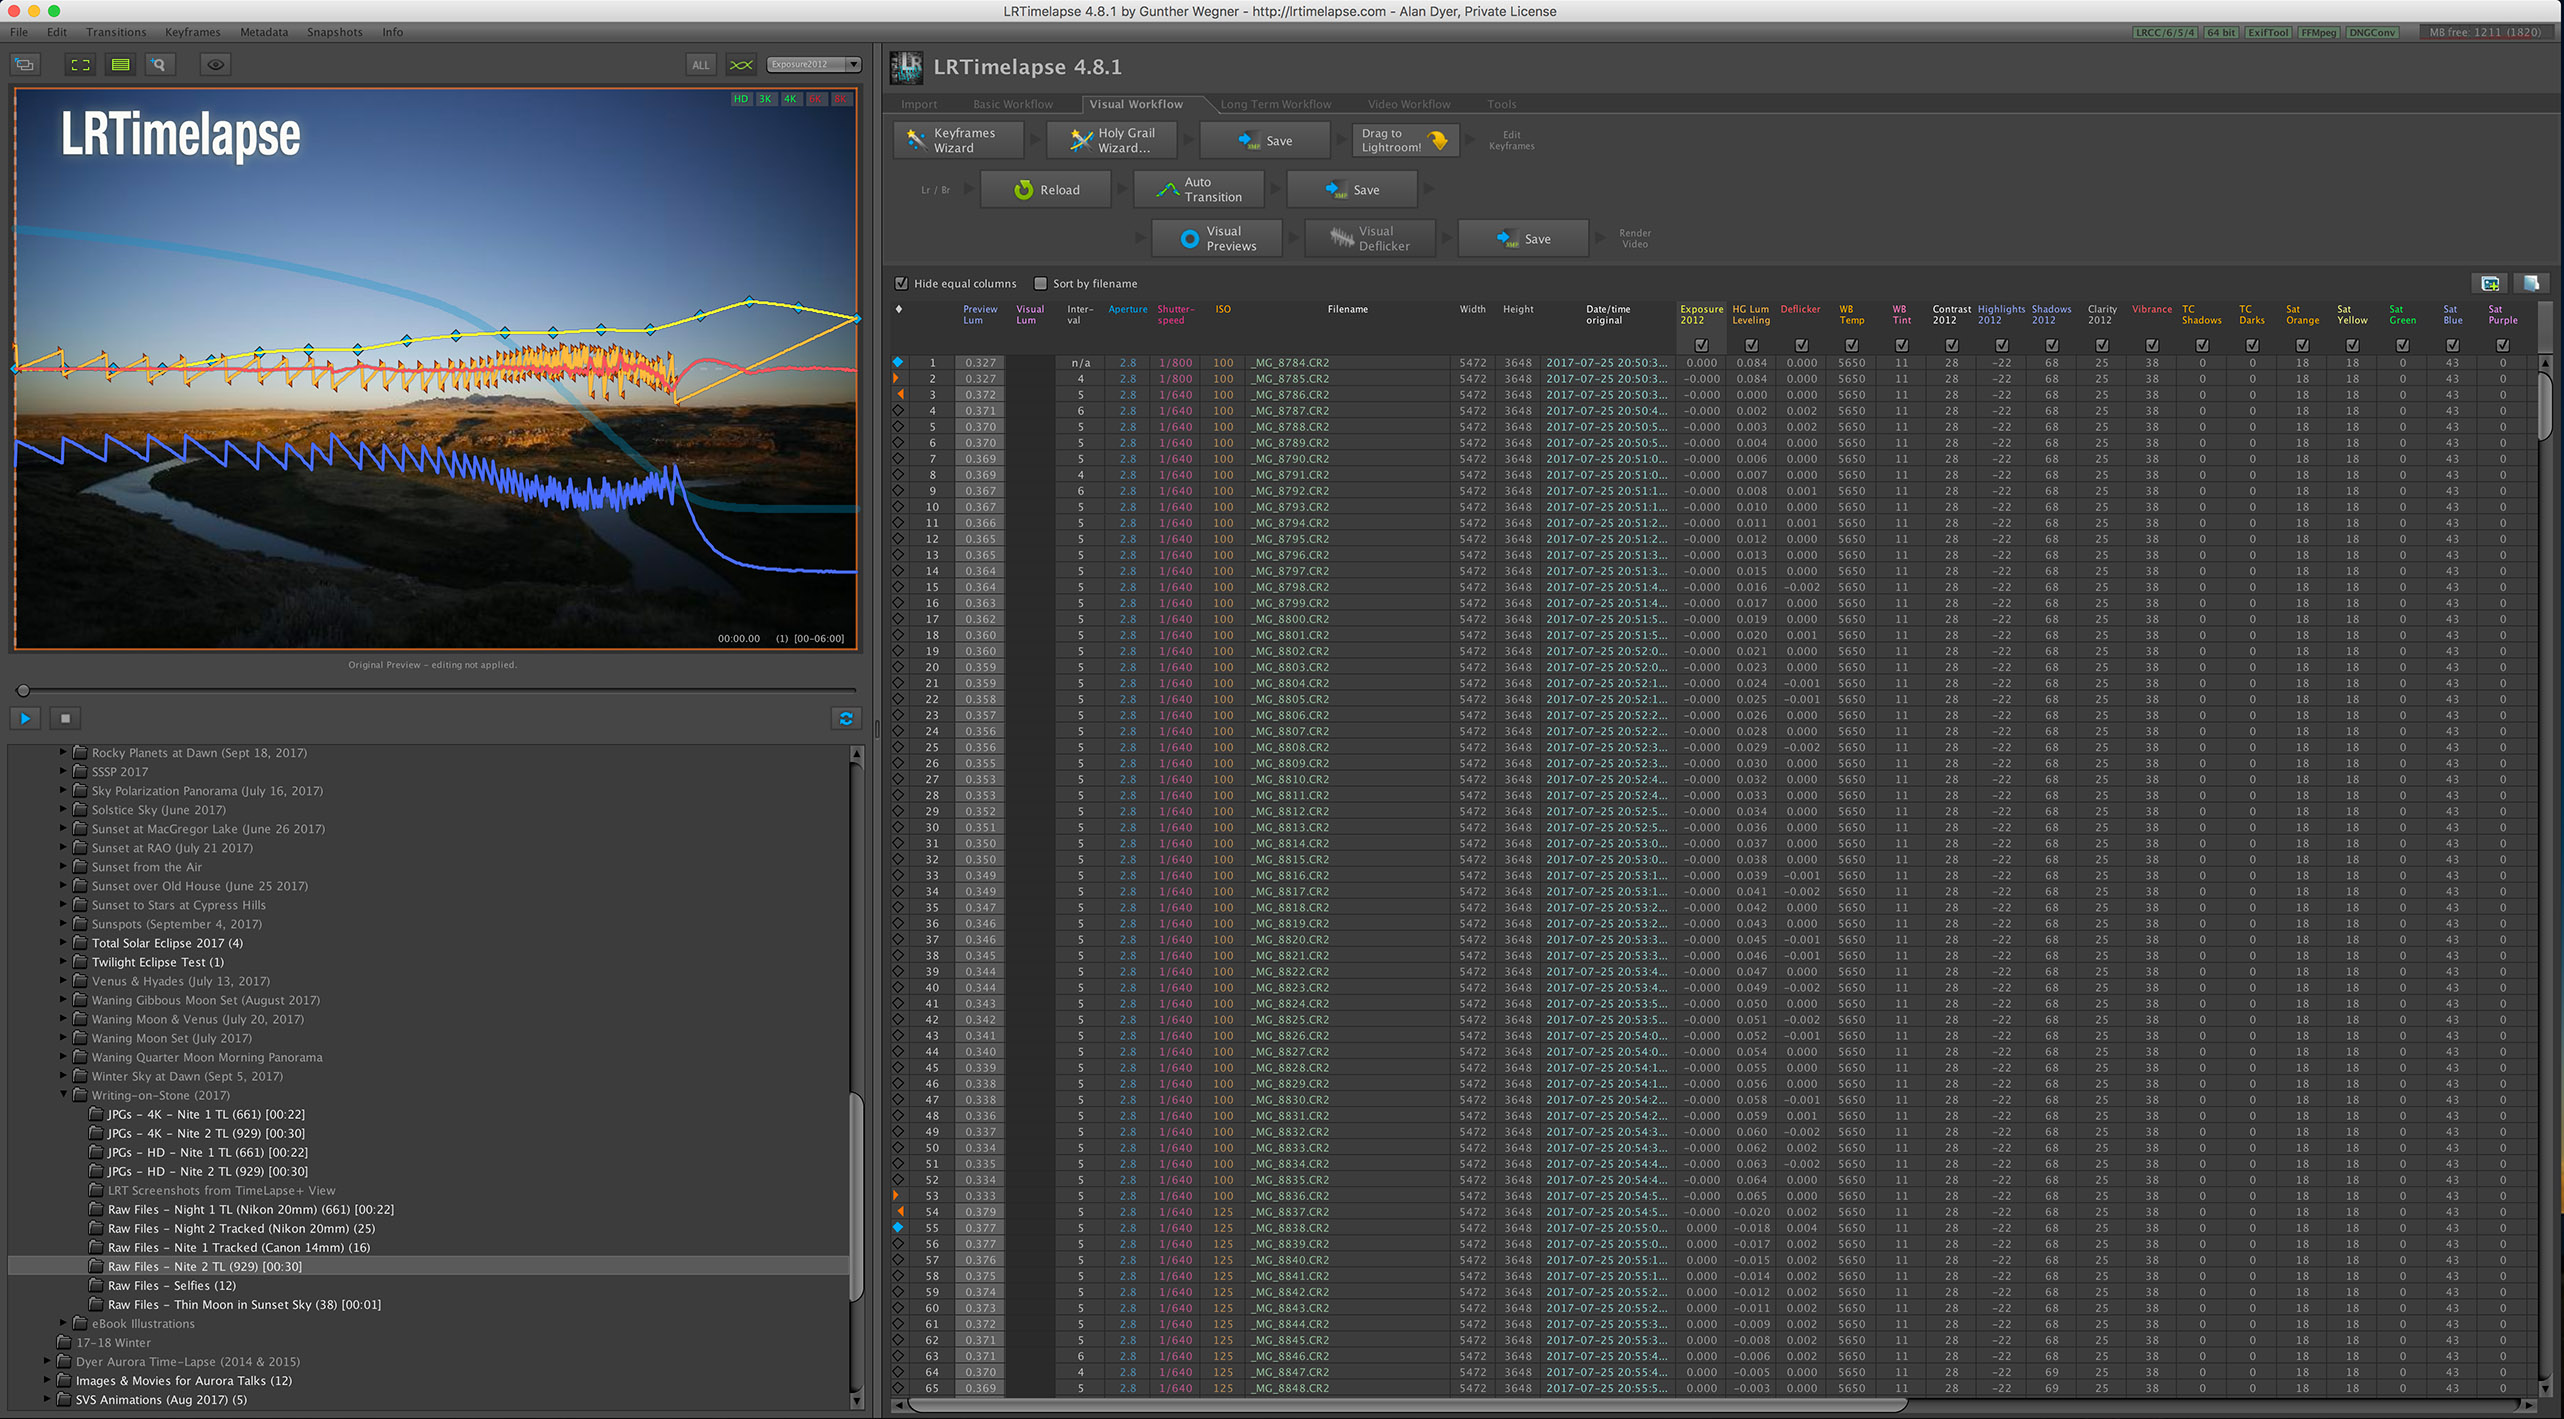Screen dimensions: 2564x1419
Task: Click the preview timeline slider handle
Action: click(23, 690)
